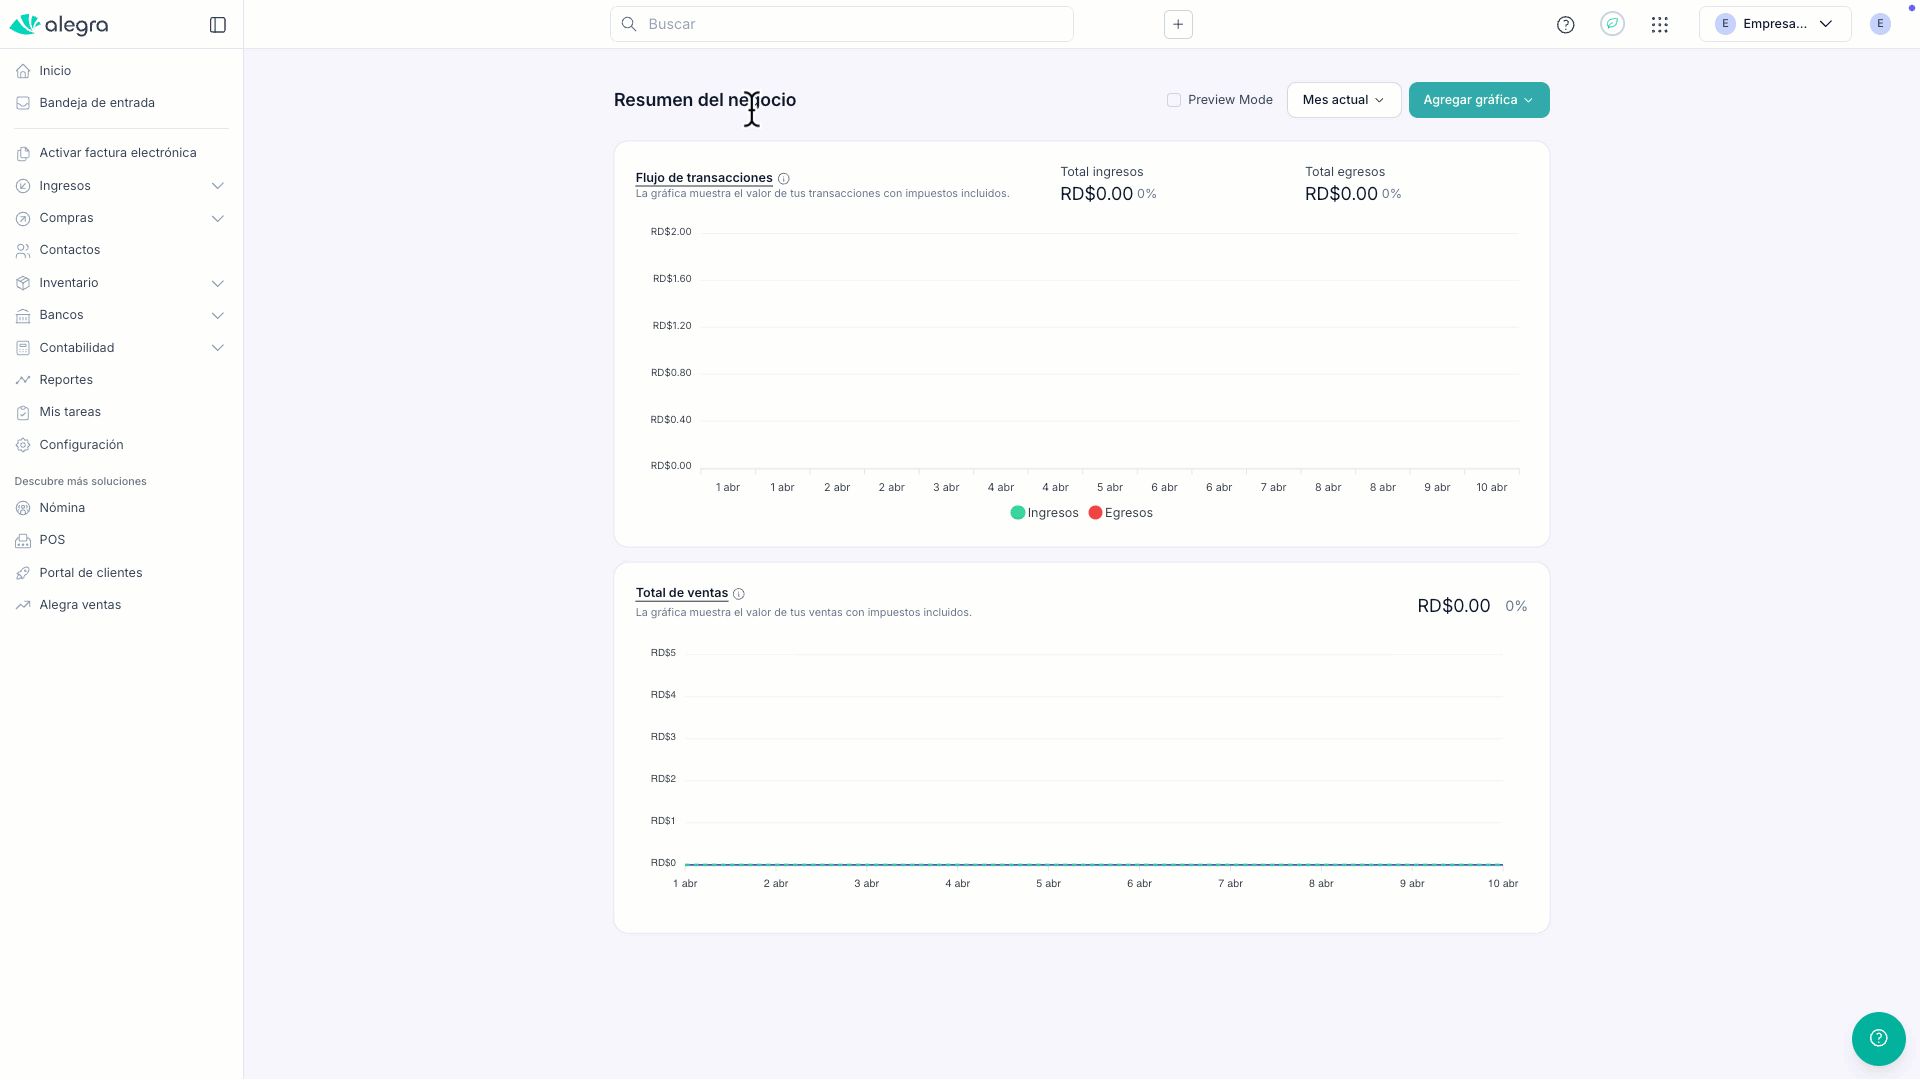
Task: Toggle Ingresos series in chart legend
Action: coord(1044,513)
